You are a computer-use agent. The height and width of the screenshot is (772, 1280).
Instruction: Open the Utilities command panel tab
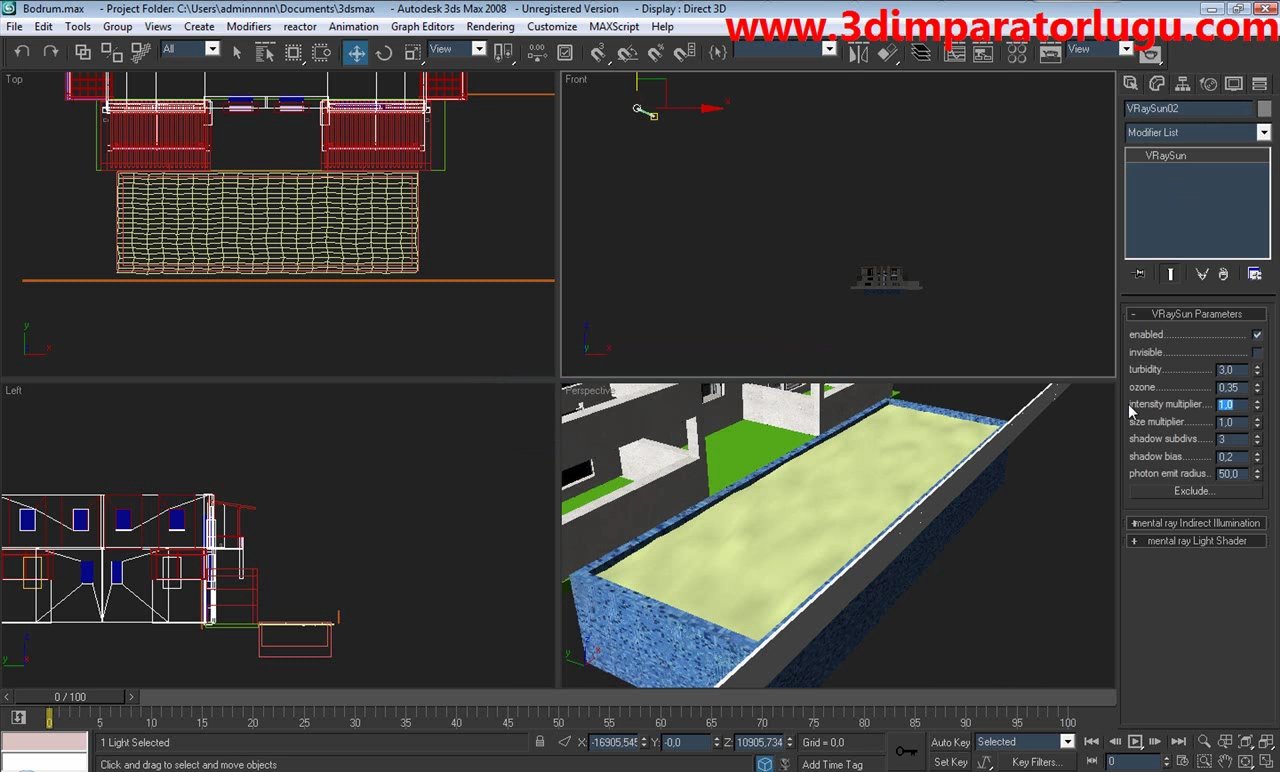[1259, 84]
